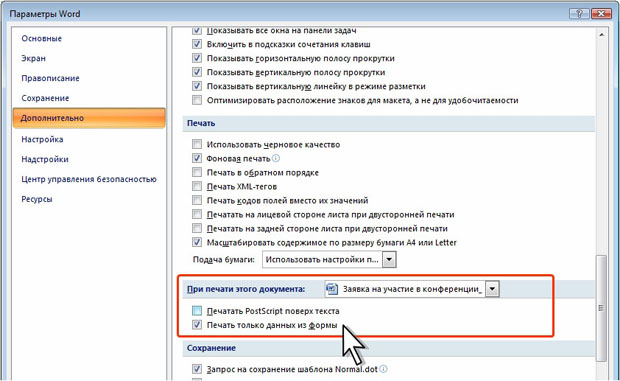Enable Печать кодов полей вместо их значений
The height and width of the screenshot is (381, 620).
tap(197, 200)
